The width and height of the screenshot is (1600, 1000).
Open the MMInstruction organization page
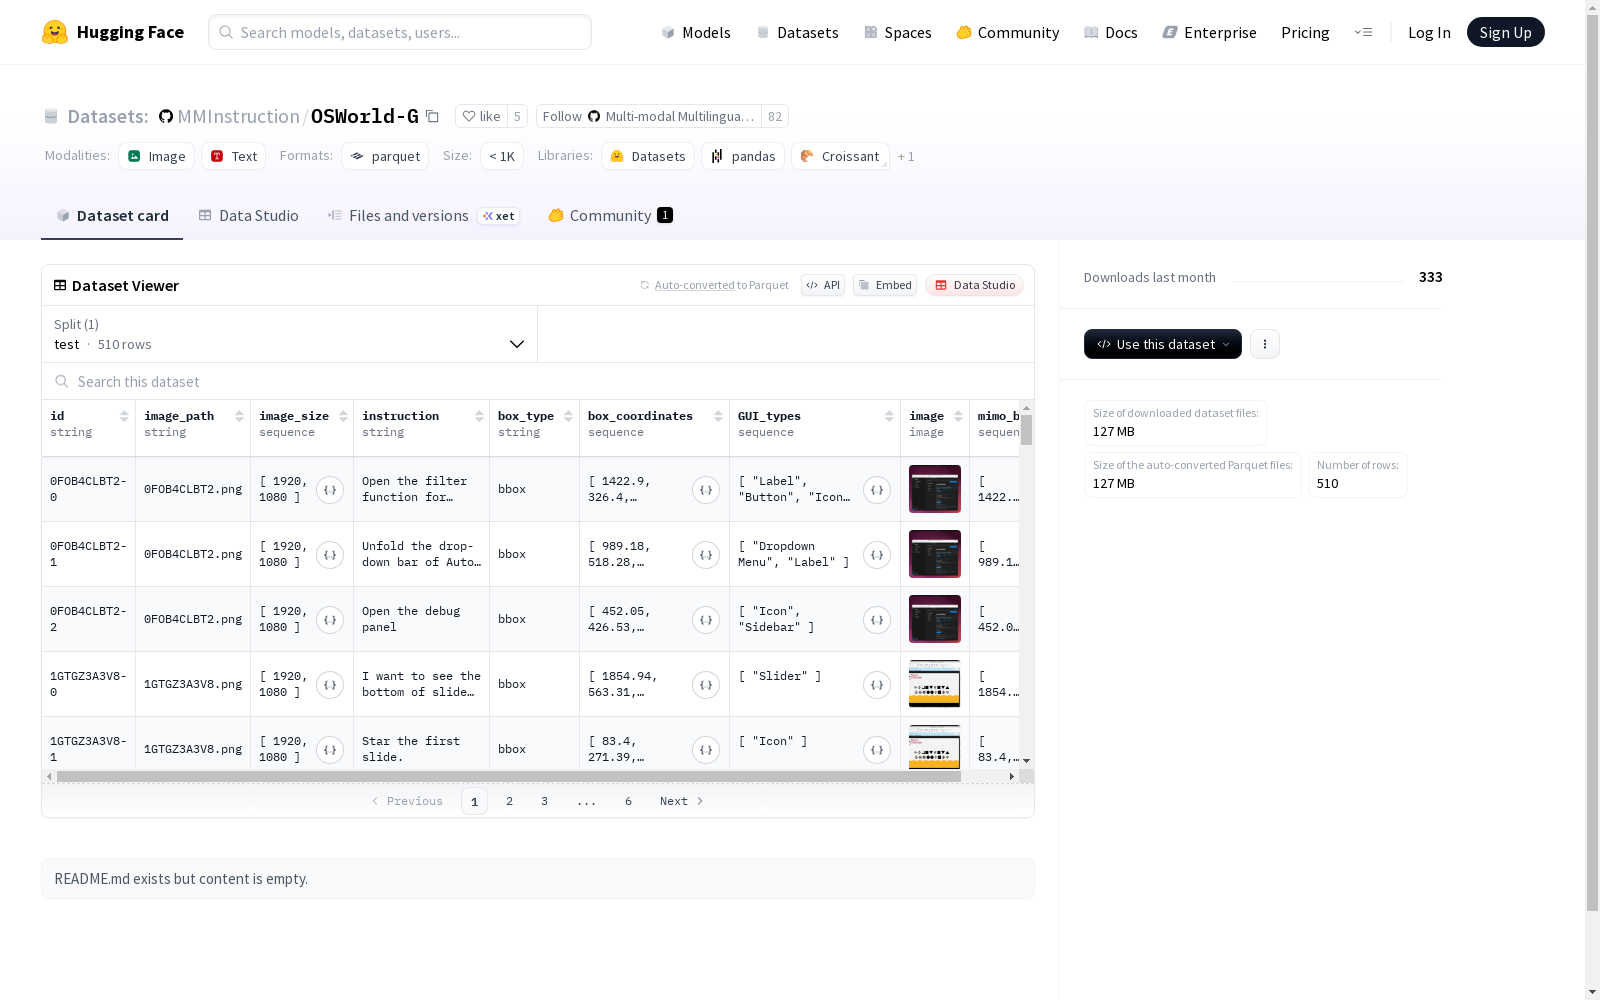click(239, 116)
